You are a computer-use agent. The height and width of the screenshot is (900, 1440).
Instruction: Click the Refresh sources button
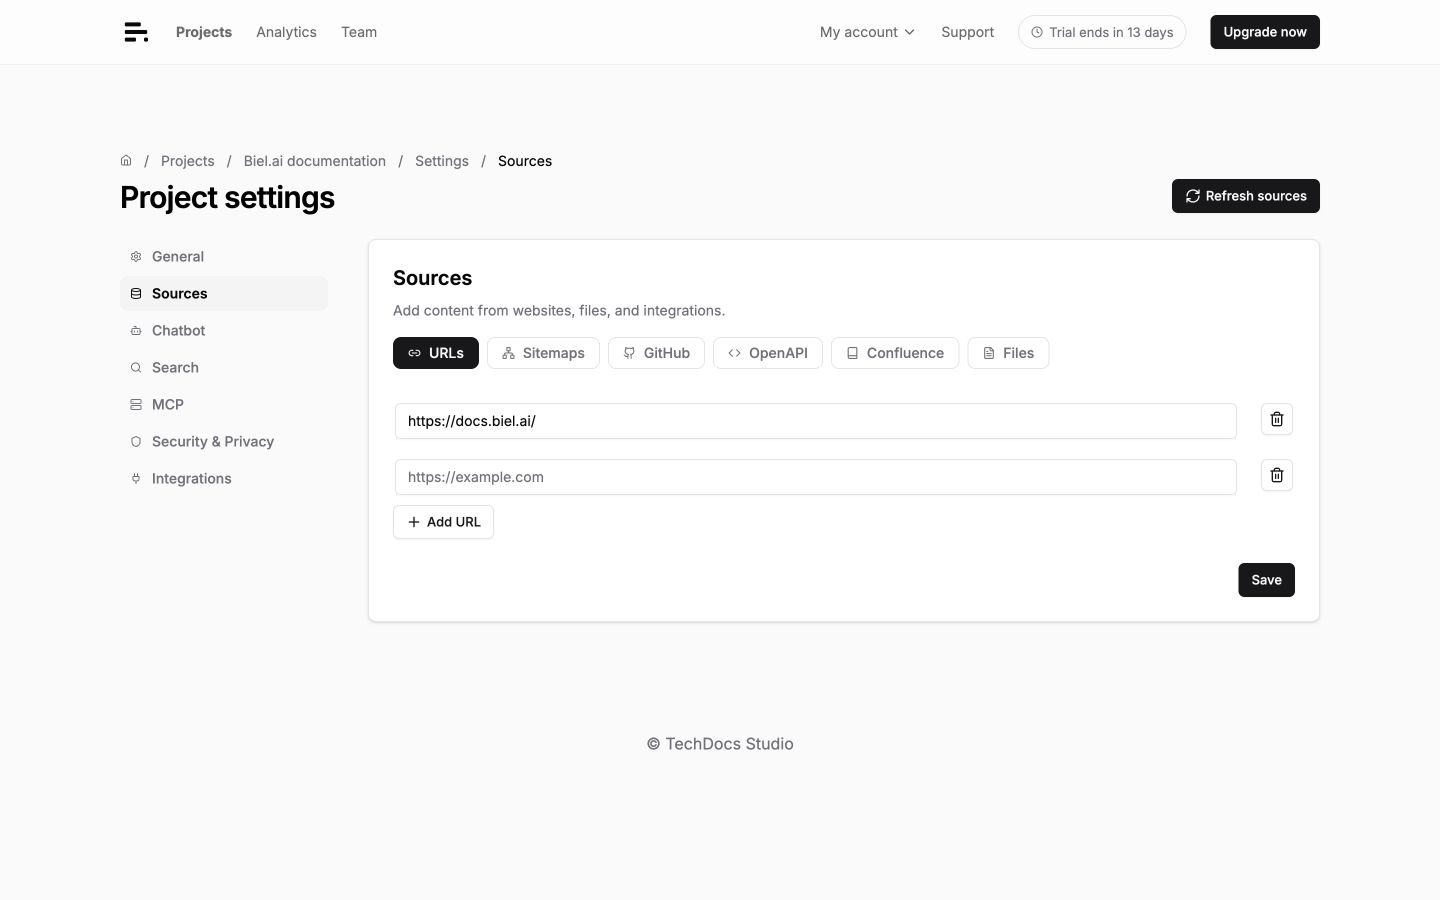[1246, 196]
